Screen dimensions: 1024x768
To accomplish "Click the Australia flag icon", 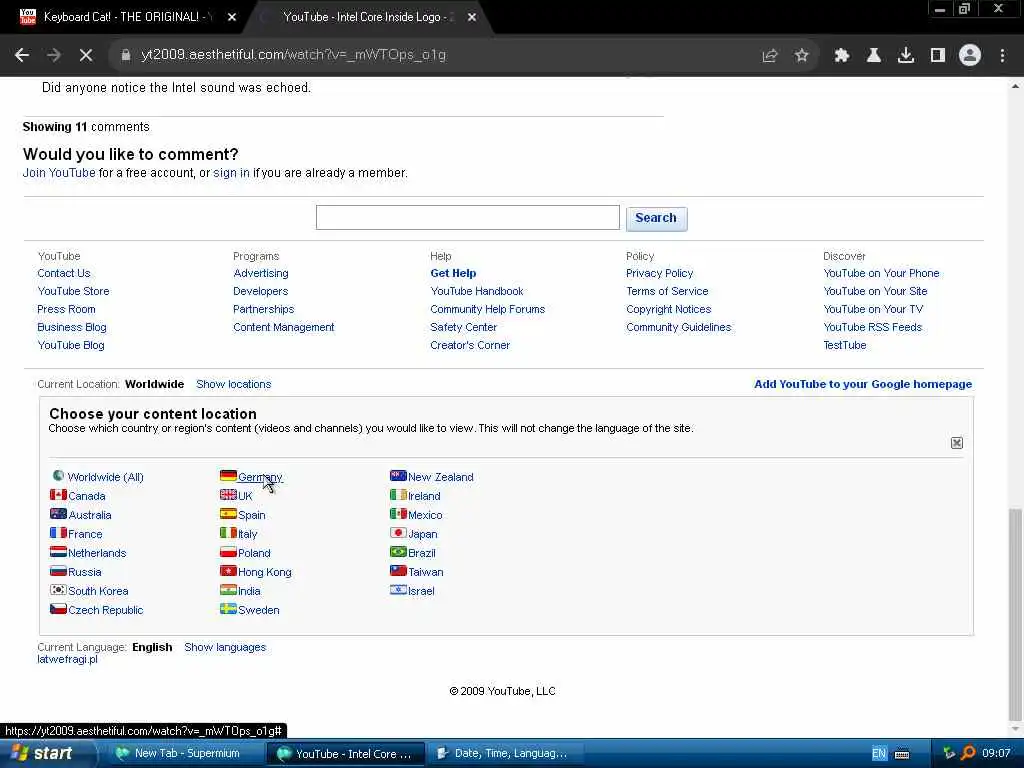I will click(58, 514).
